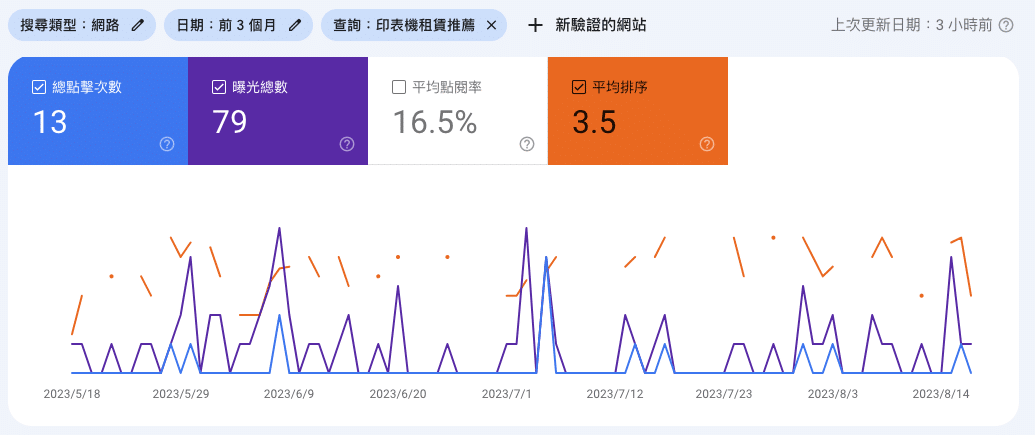Edit the 日期：前 3 個月 filter pencil icon
This screenshot has width=1035, height=435.
pos(295,25)
